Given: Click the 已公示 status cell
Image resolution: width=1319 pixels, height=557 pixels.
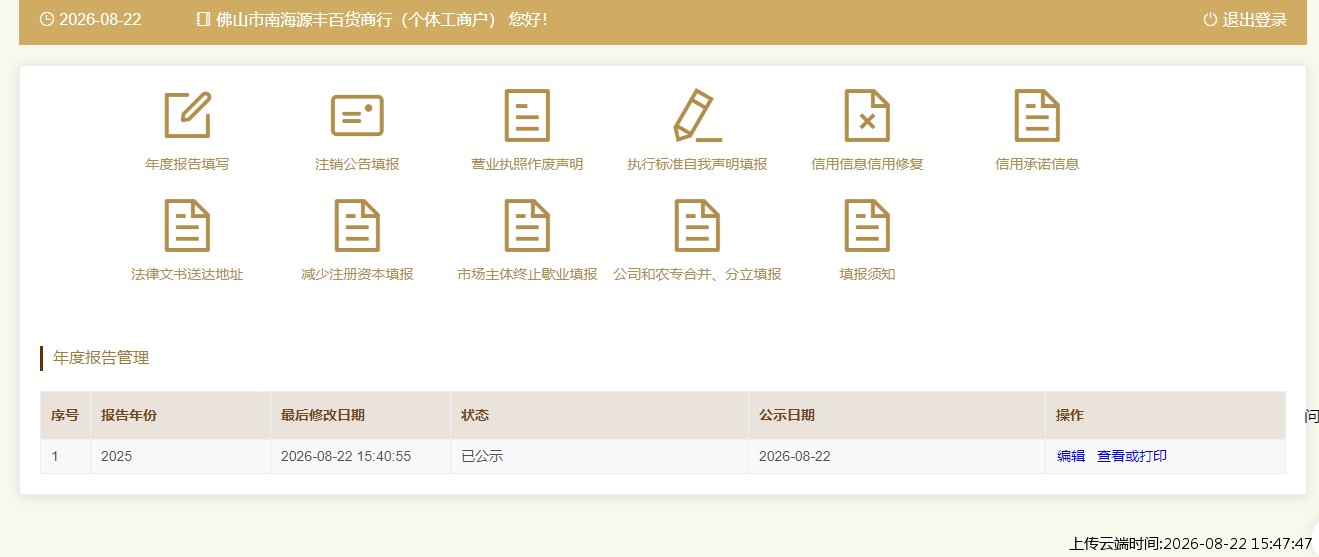Looking at the screenshot, I should pyautogui.click(x=599, y=456).
